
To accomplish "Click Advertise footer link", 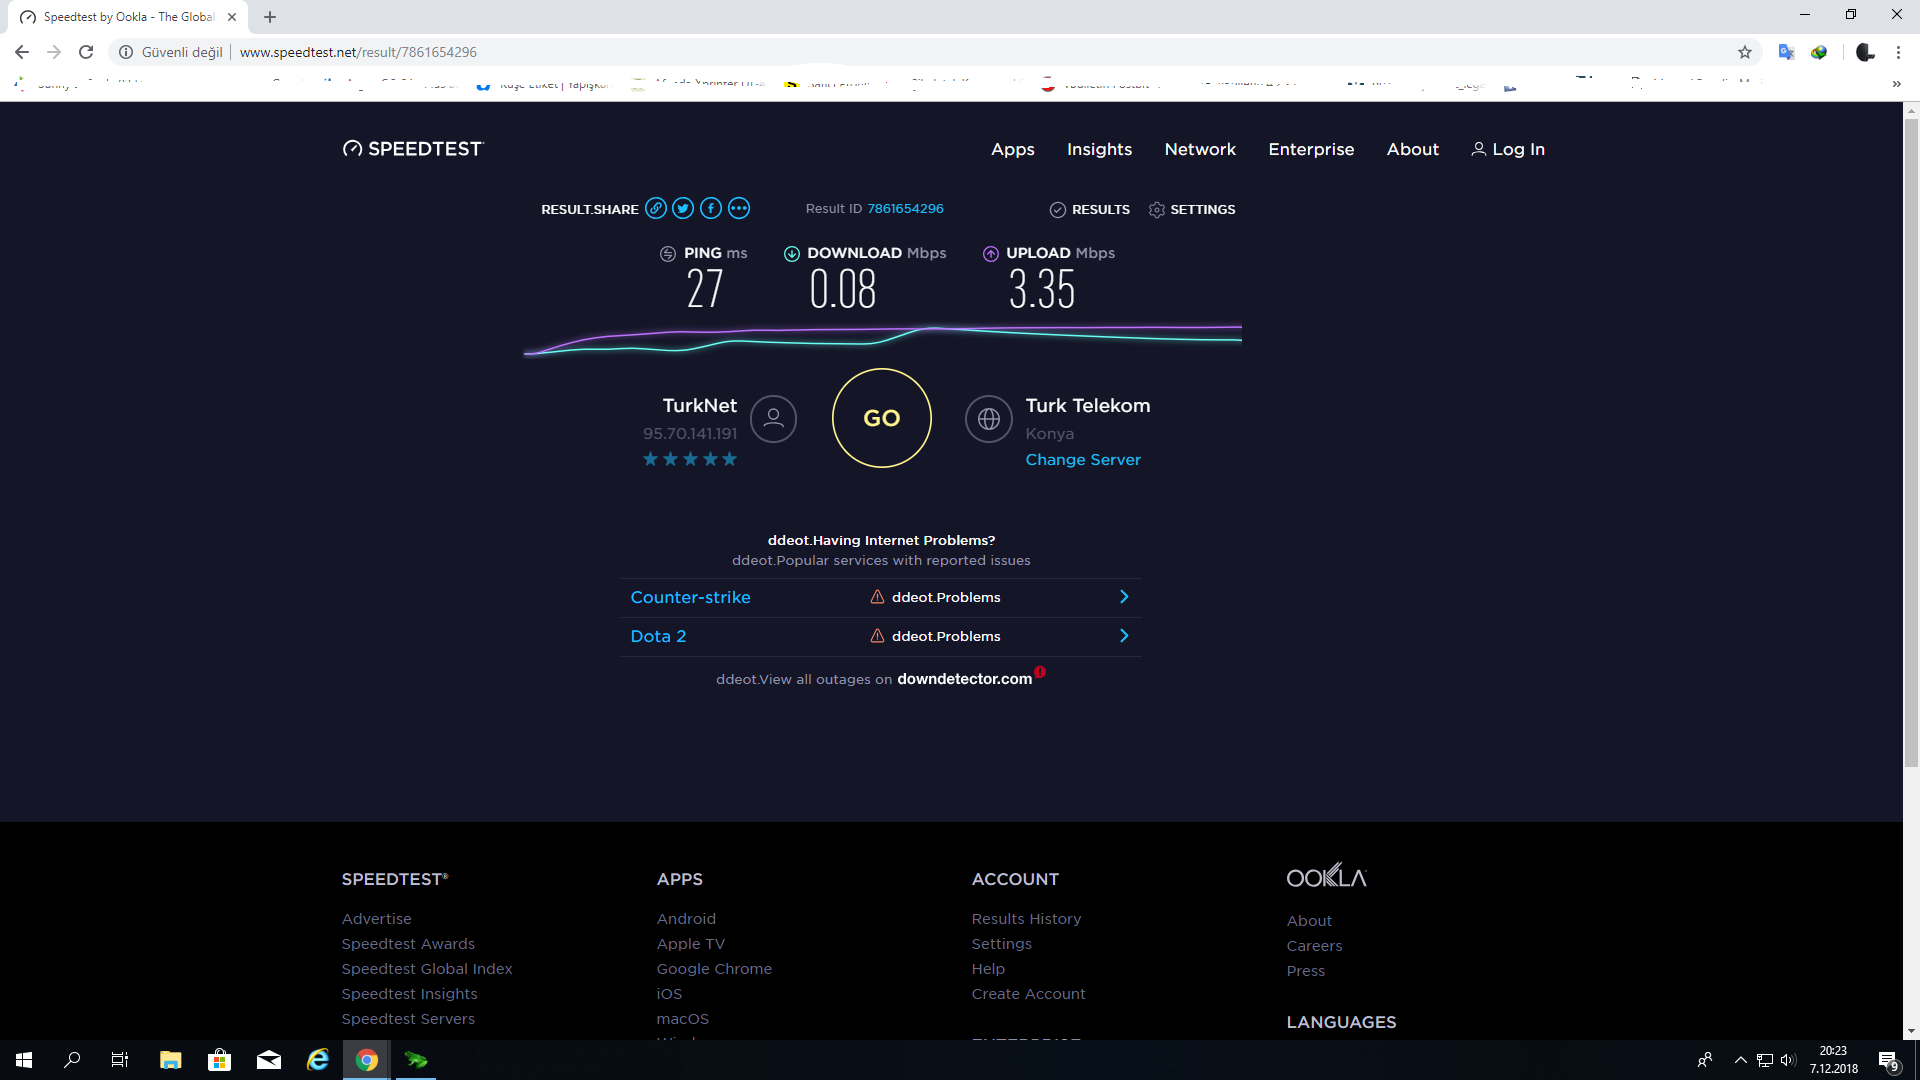I will coord(376,919).
